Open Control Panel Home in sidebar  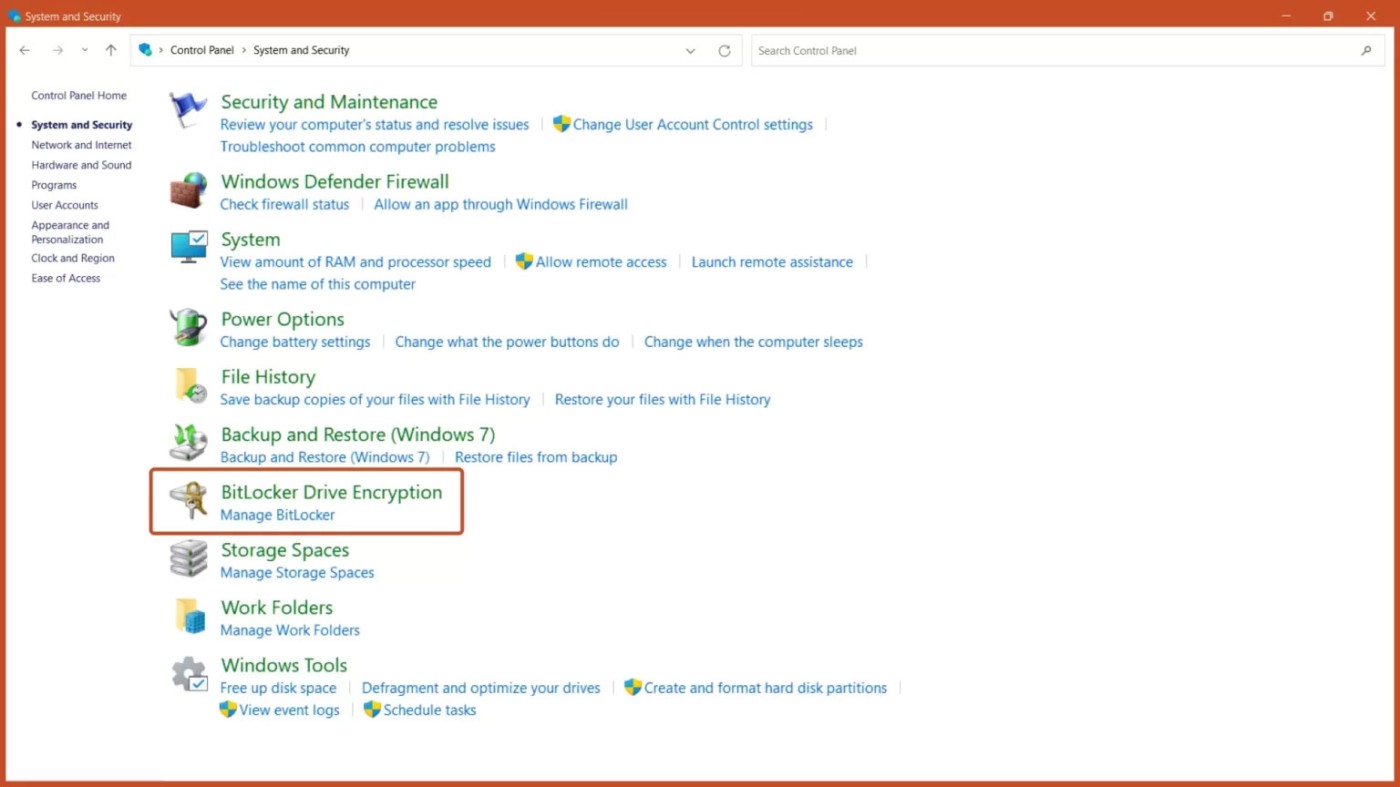(x=79, y=96)
